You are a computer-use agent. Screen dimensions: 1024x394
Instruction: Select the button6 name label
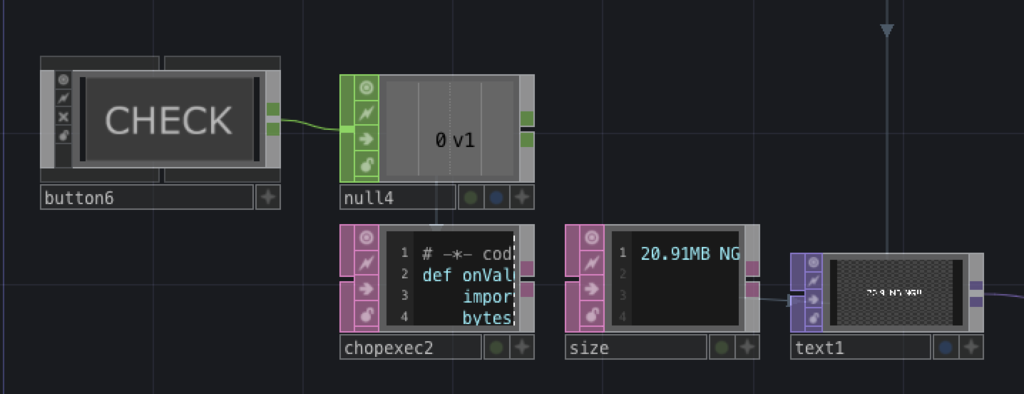(x=147, y=197)
